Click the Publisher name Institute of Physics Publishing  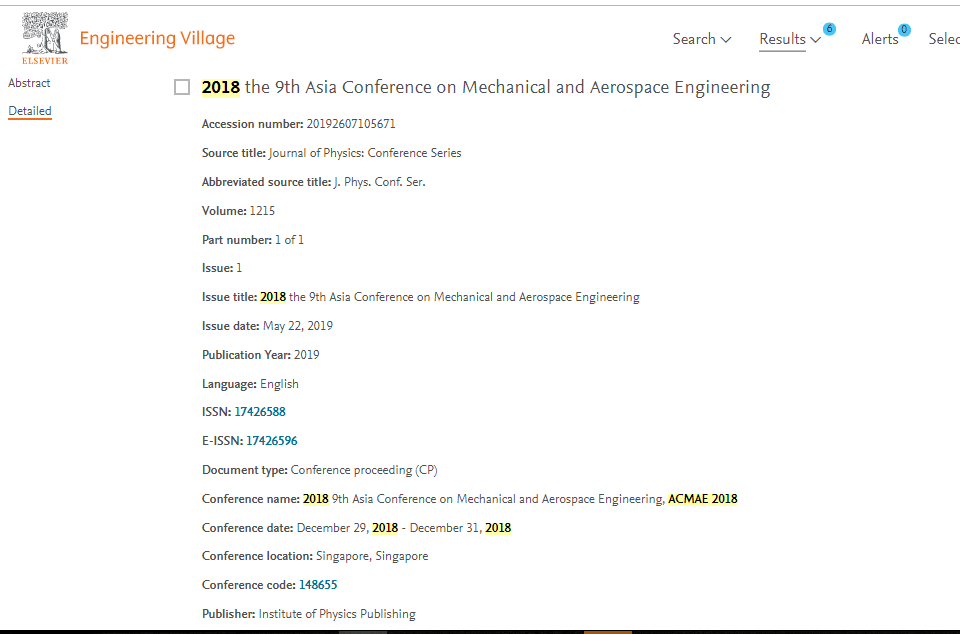pos(337,614)
